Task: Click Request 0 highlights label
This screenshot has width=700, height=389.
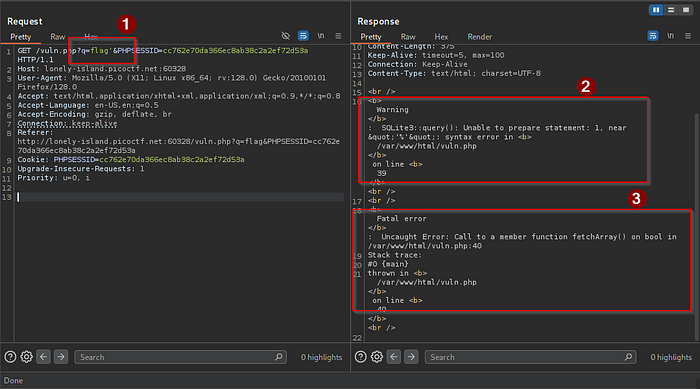Action: (x=321, y=357)
